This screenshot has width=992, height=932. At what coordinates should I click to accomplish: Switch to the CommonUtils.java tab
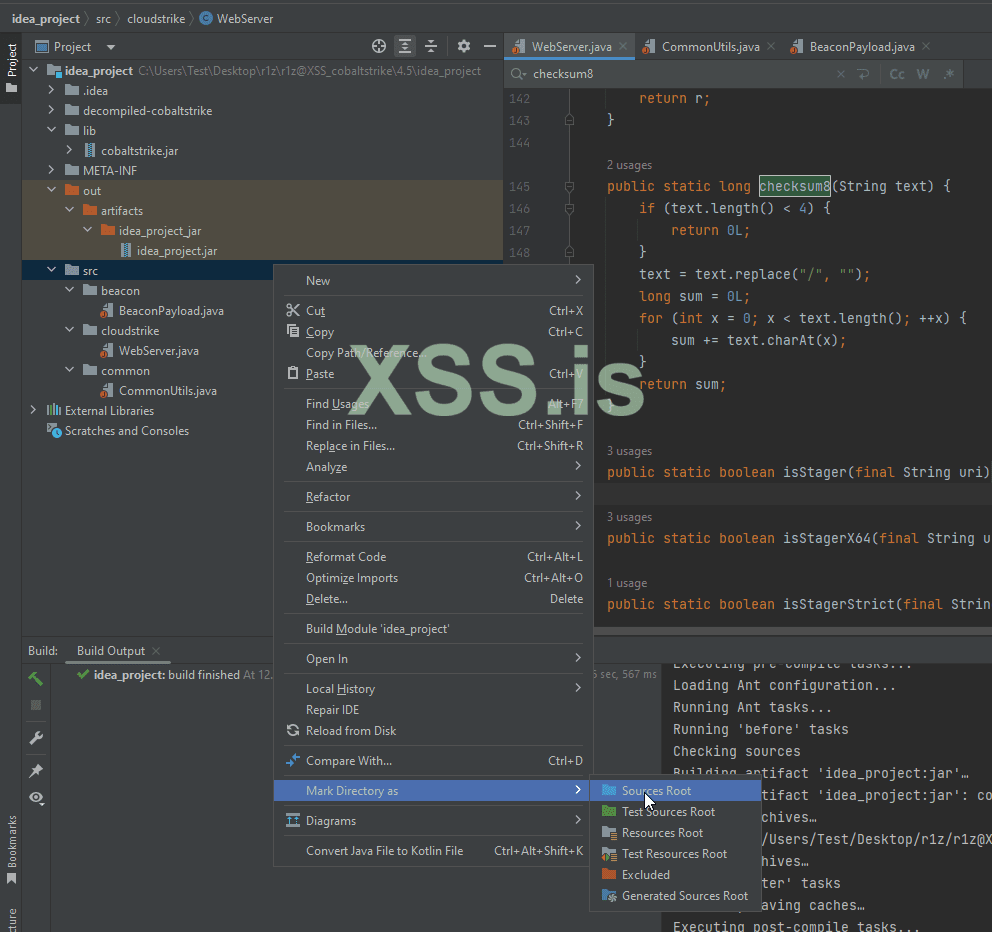point(710,47)
